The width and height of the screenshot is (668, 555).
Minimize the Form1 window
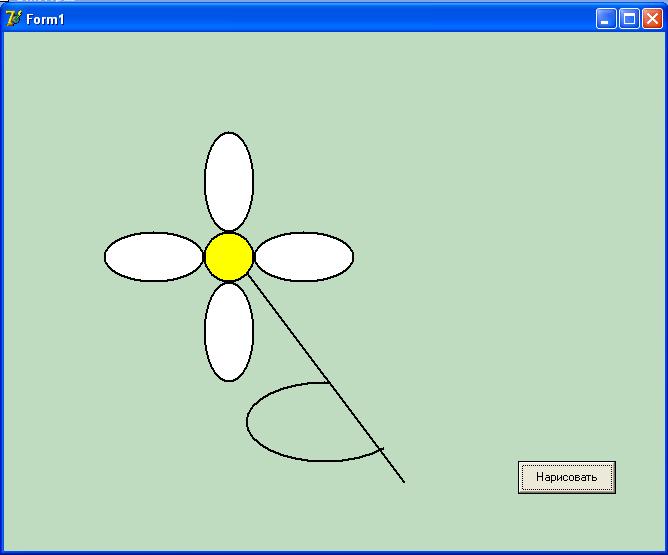606,19
